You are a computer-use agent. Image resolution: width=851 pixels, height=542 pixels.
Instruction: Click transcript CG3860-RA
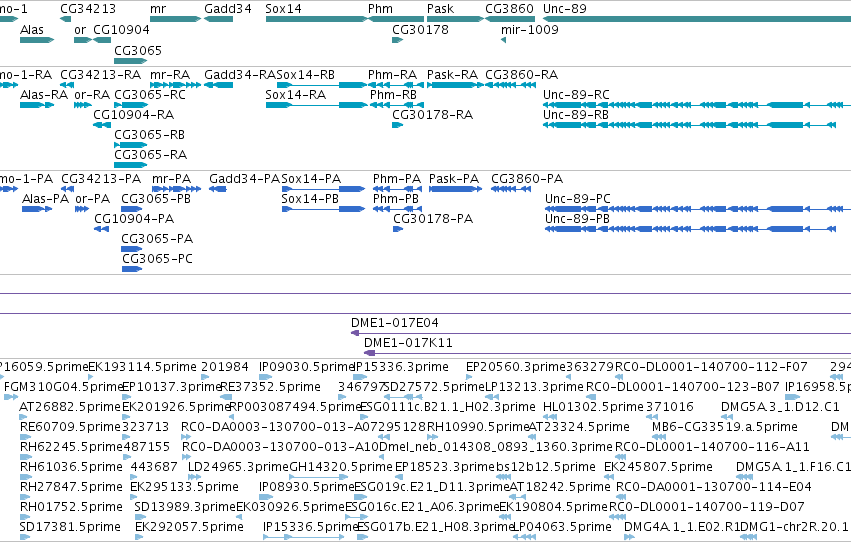click(x=510, y=85)
